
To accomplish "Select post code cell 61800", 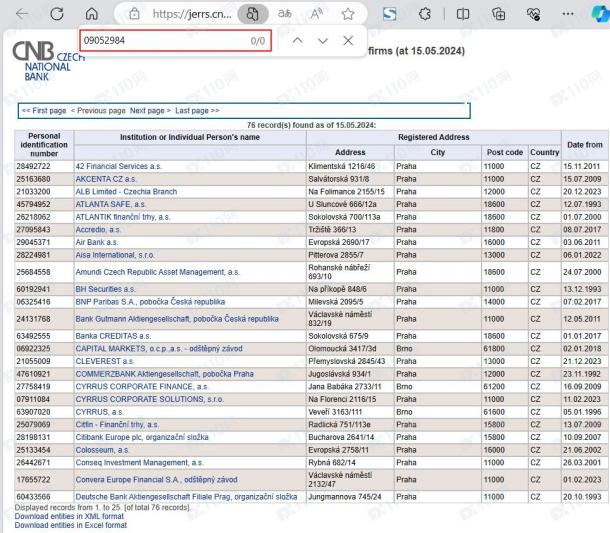I will (494, 349).
